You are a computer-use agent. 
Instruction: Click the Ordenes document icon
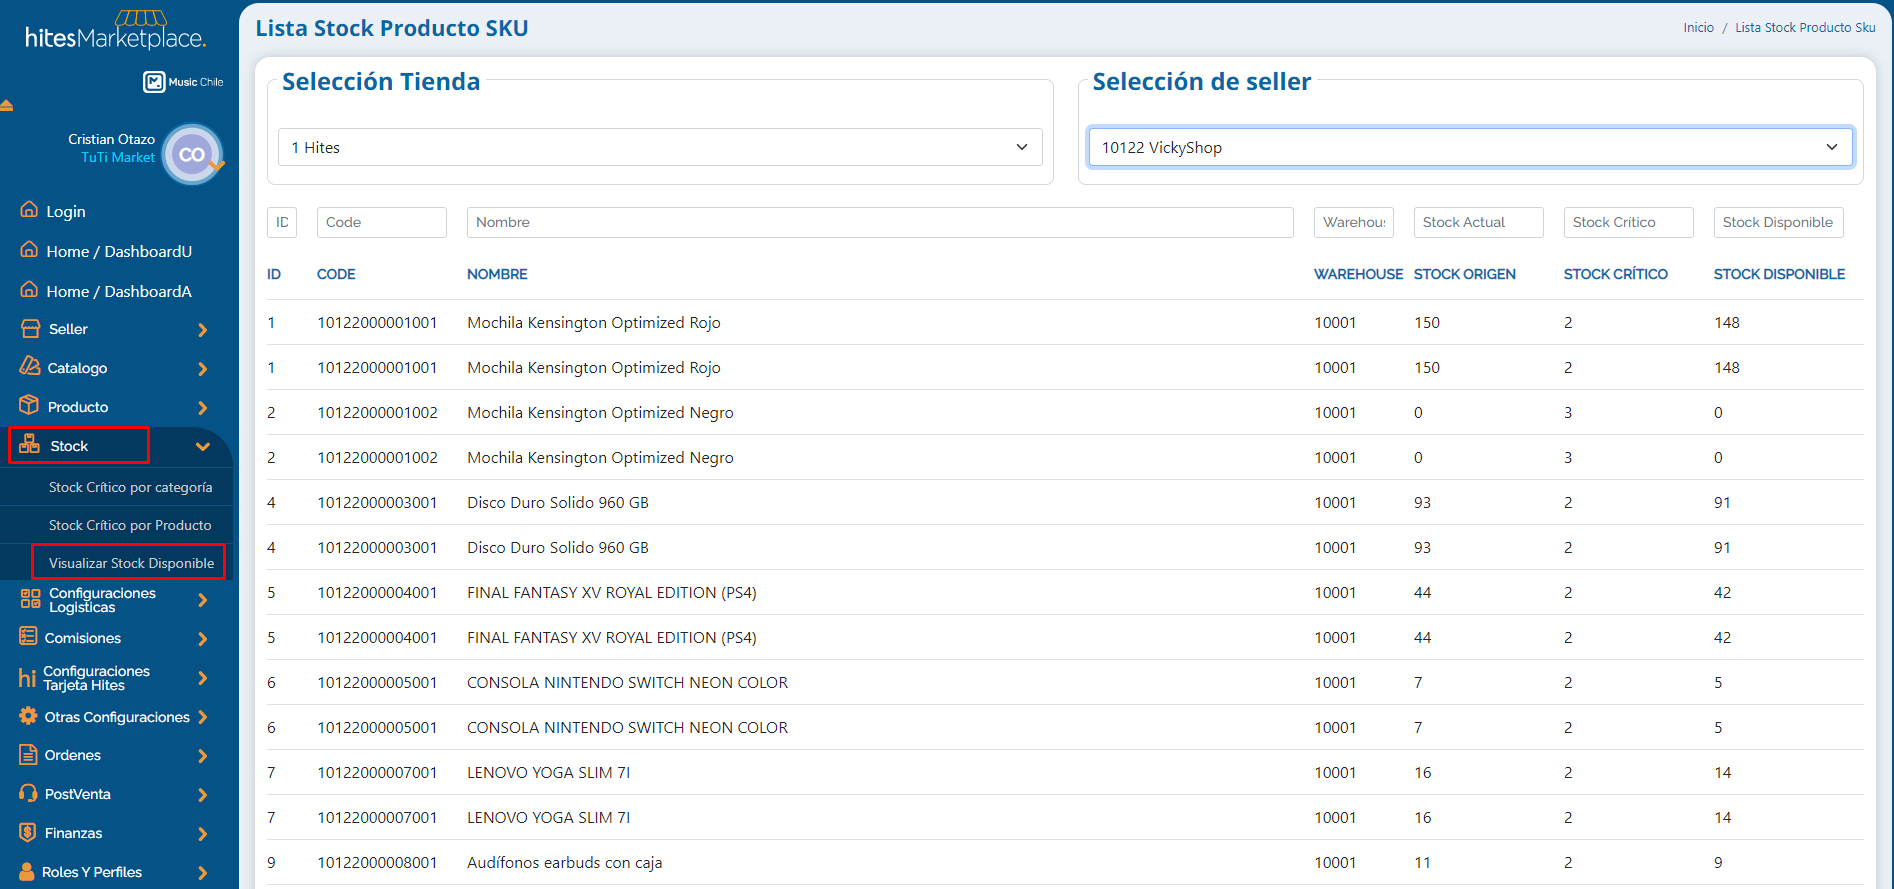tap(29, 754)
